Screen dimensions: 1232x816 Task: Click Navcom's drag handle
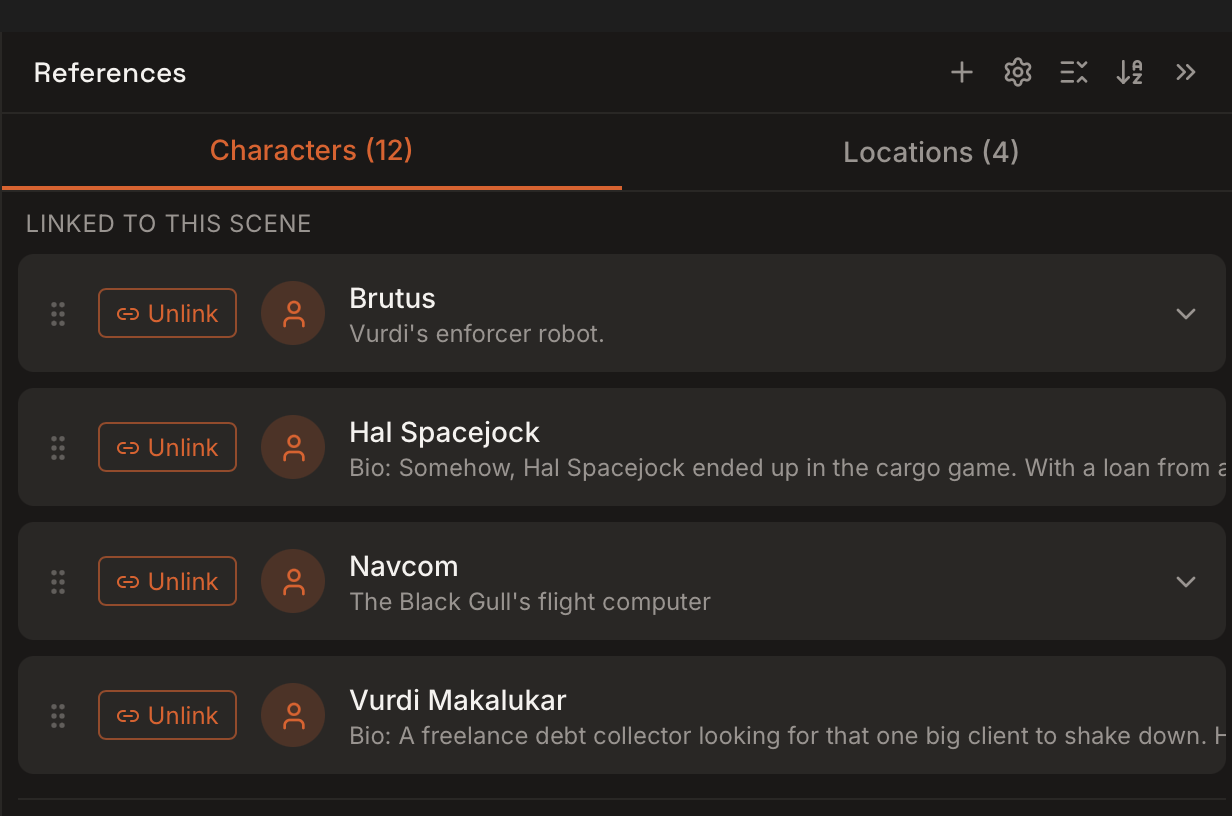(57, 581)
